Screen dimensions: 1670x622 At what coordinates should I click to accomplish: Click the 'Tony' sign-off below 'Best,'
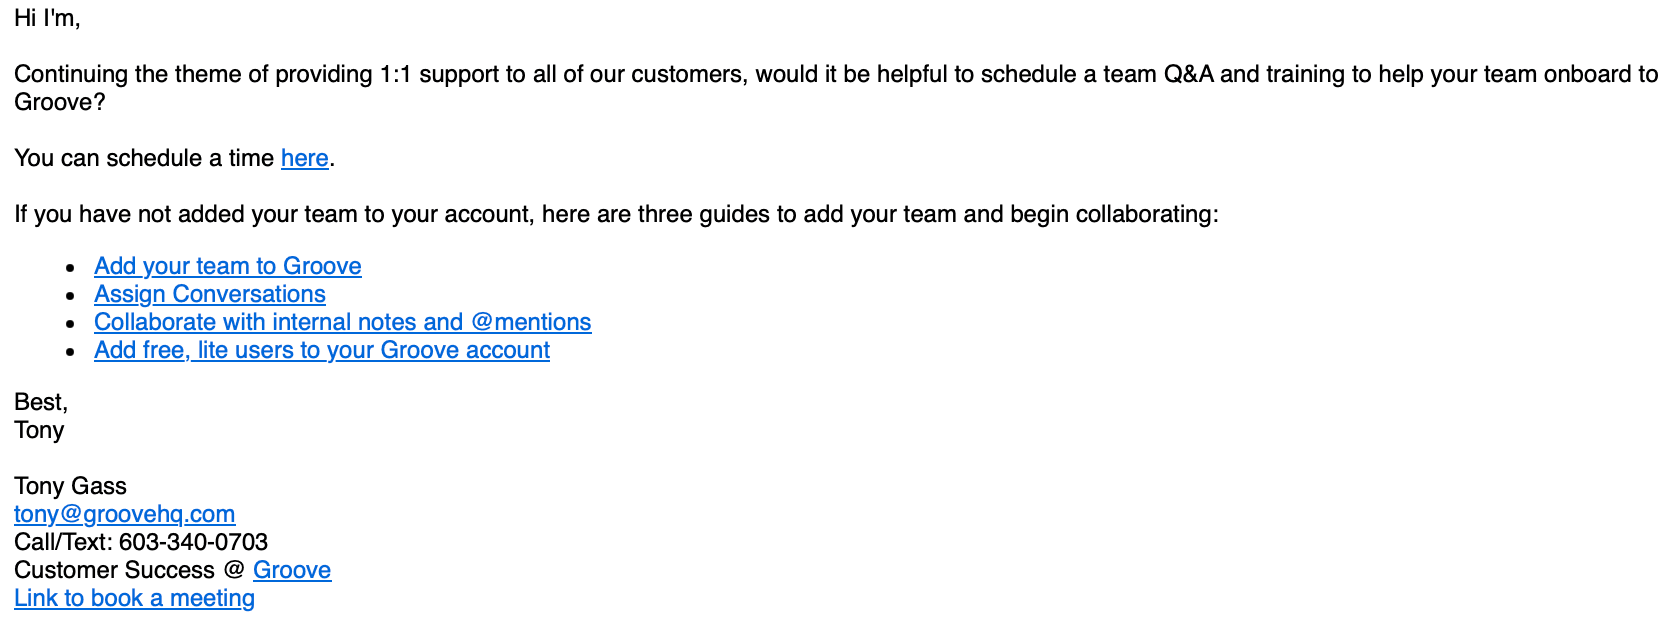pyautogui.click(x=39, y=430)
